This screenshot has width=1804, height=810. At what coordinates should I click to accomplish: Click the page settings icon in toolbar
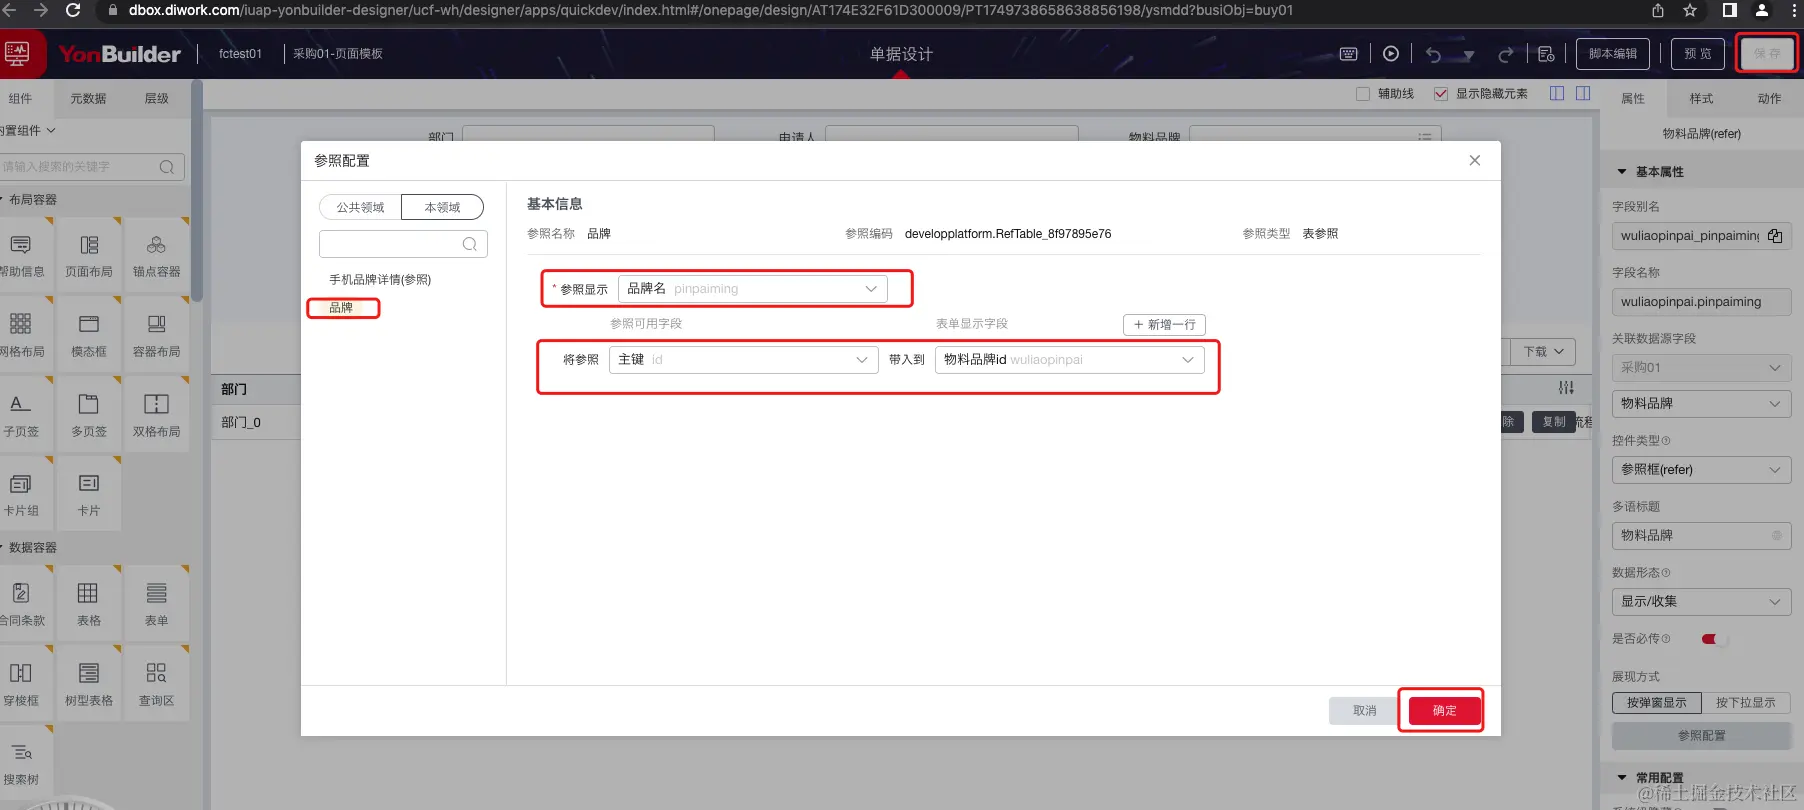1546,54
